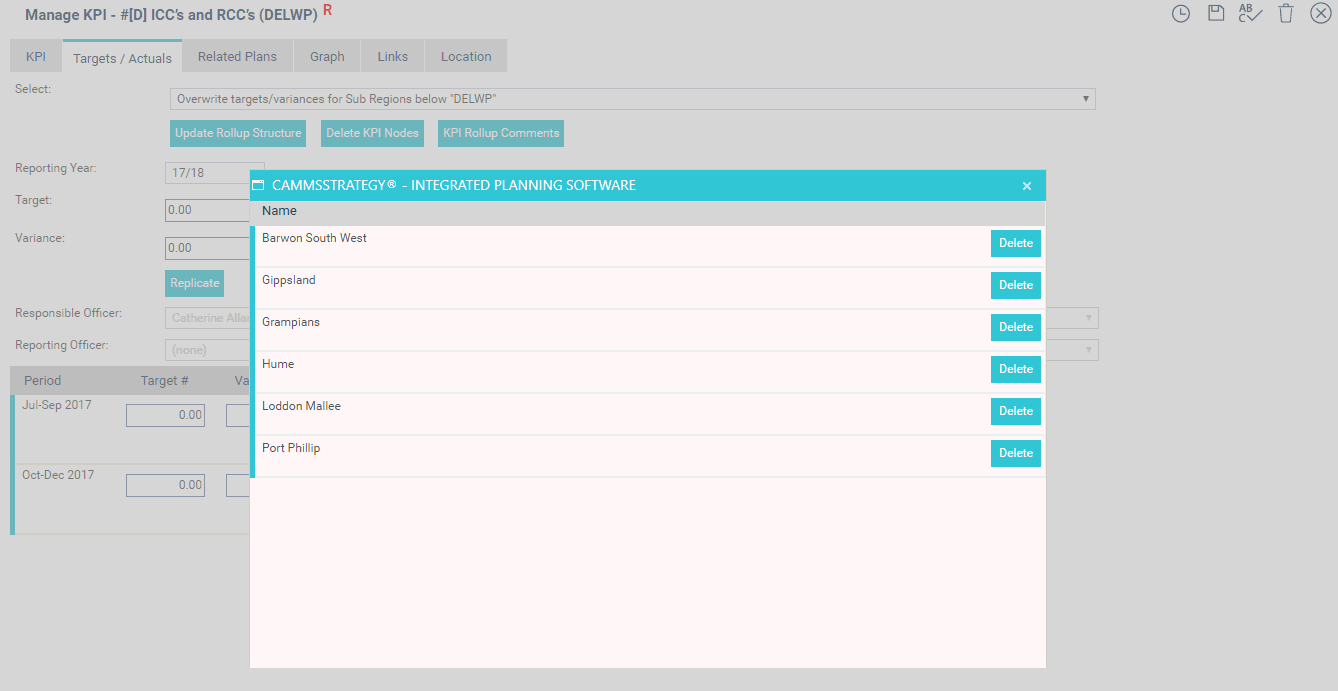The height and width of the screenshot is (691, 1338).
Task: Click the Jul-Sep 2017 Target input field
Action: (x=165, y=415)
